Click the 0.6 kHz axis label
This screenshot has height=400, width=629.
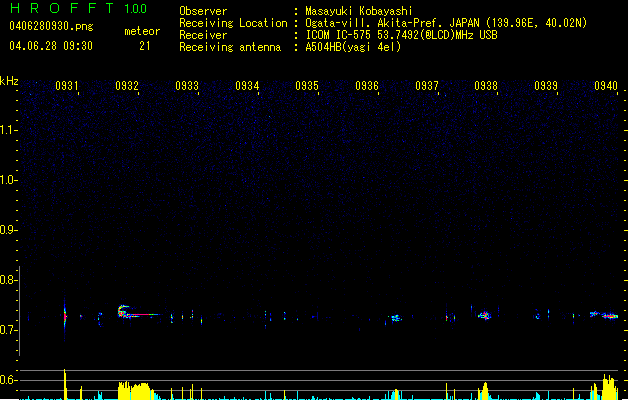coord(8,380)
